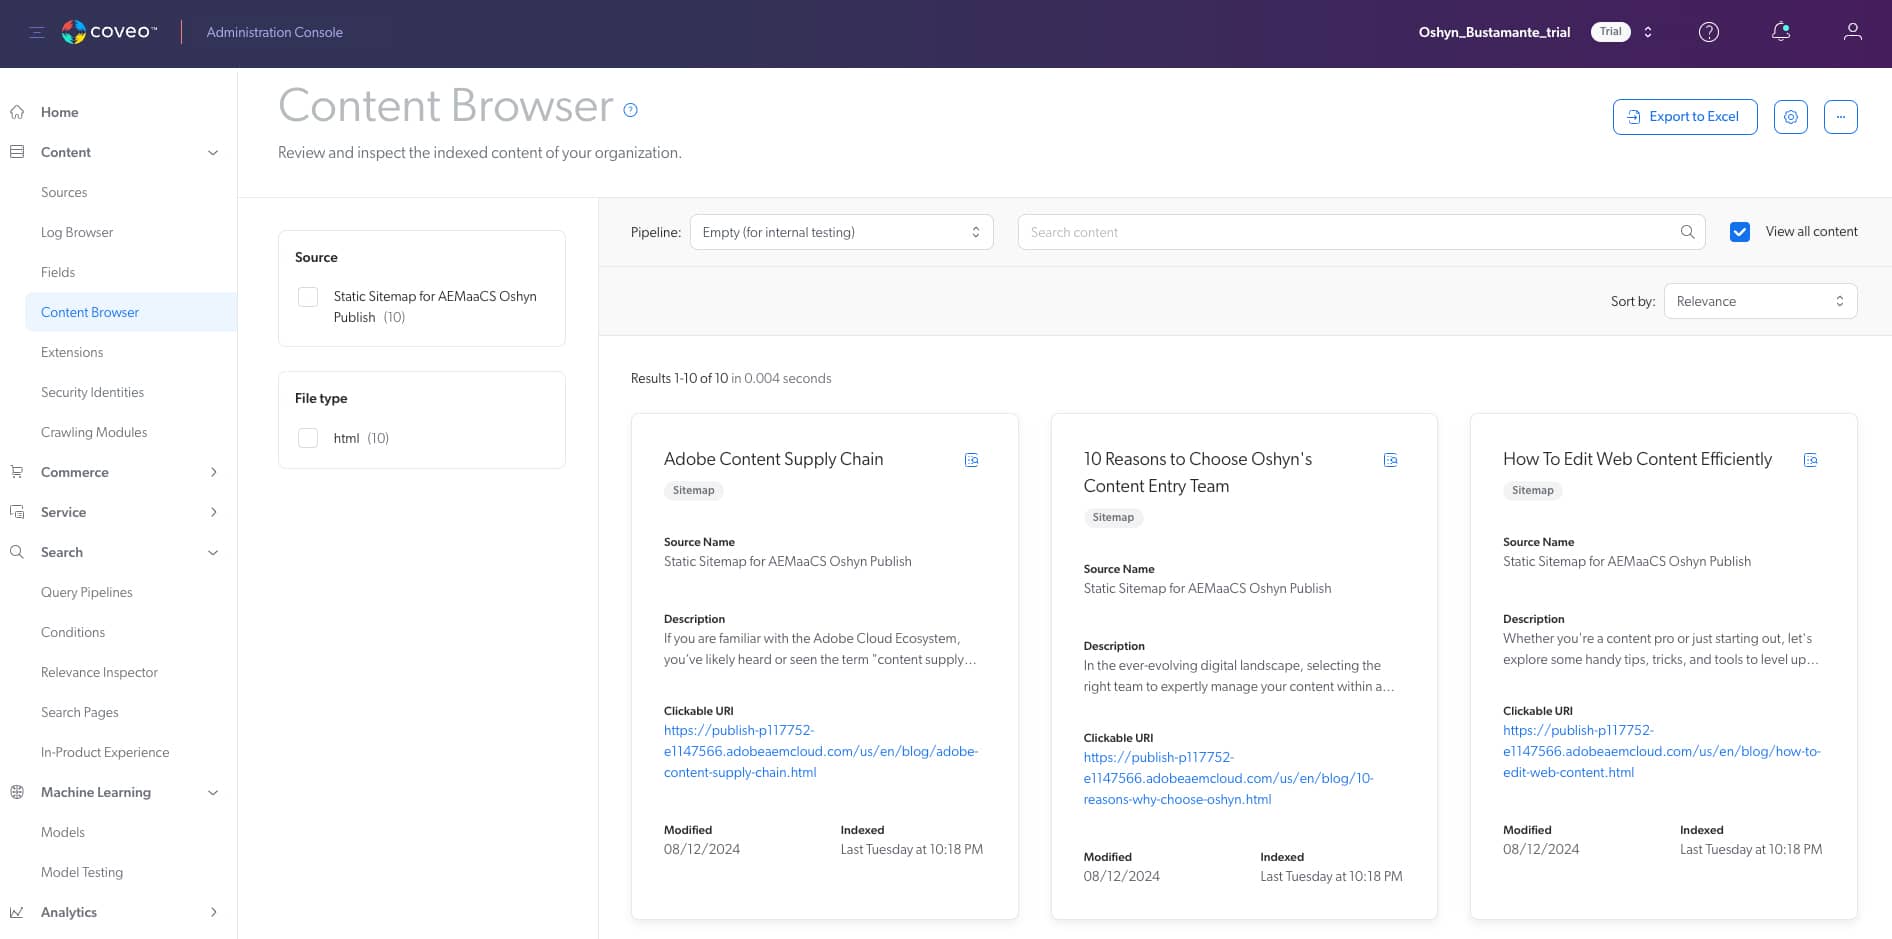
Task: Open Content Browser settings gear icon
Action: [1791, 116]
